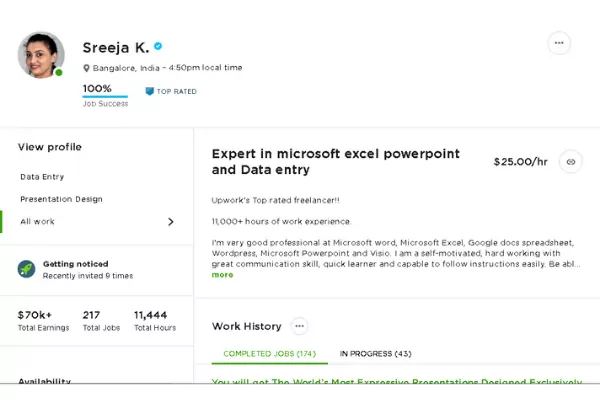
Task: Expand the All work chevron arrow
Action: pyautogui.click(x=171, y=222)
